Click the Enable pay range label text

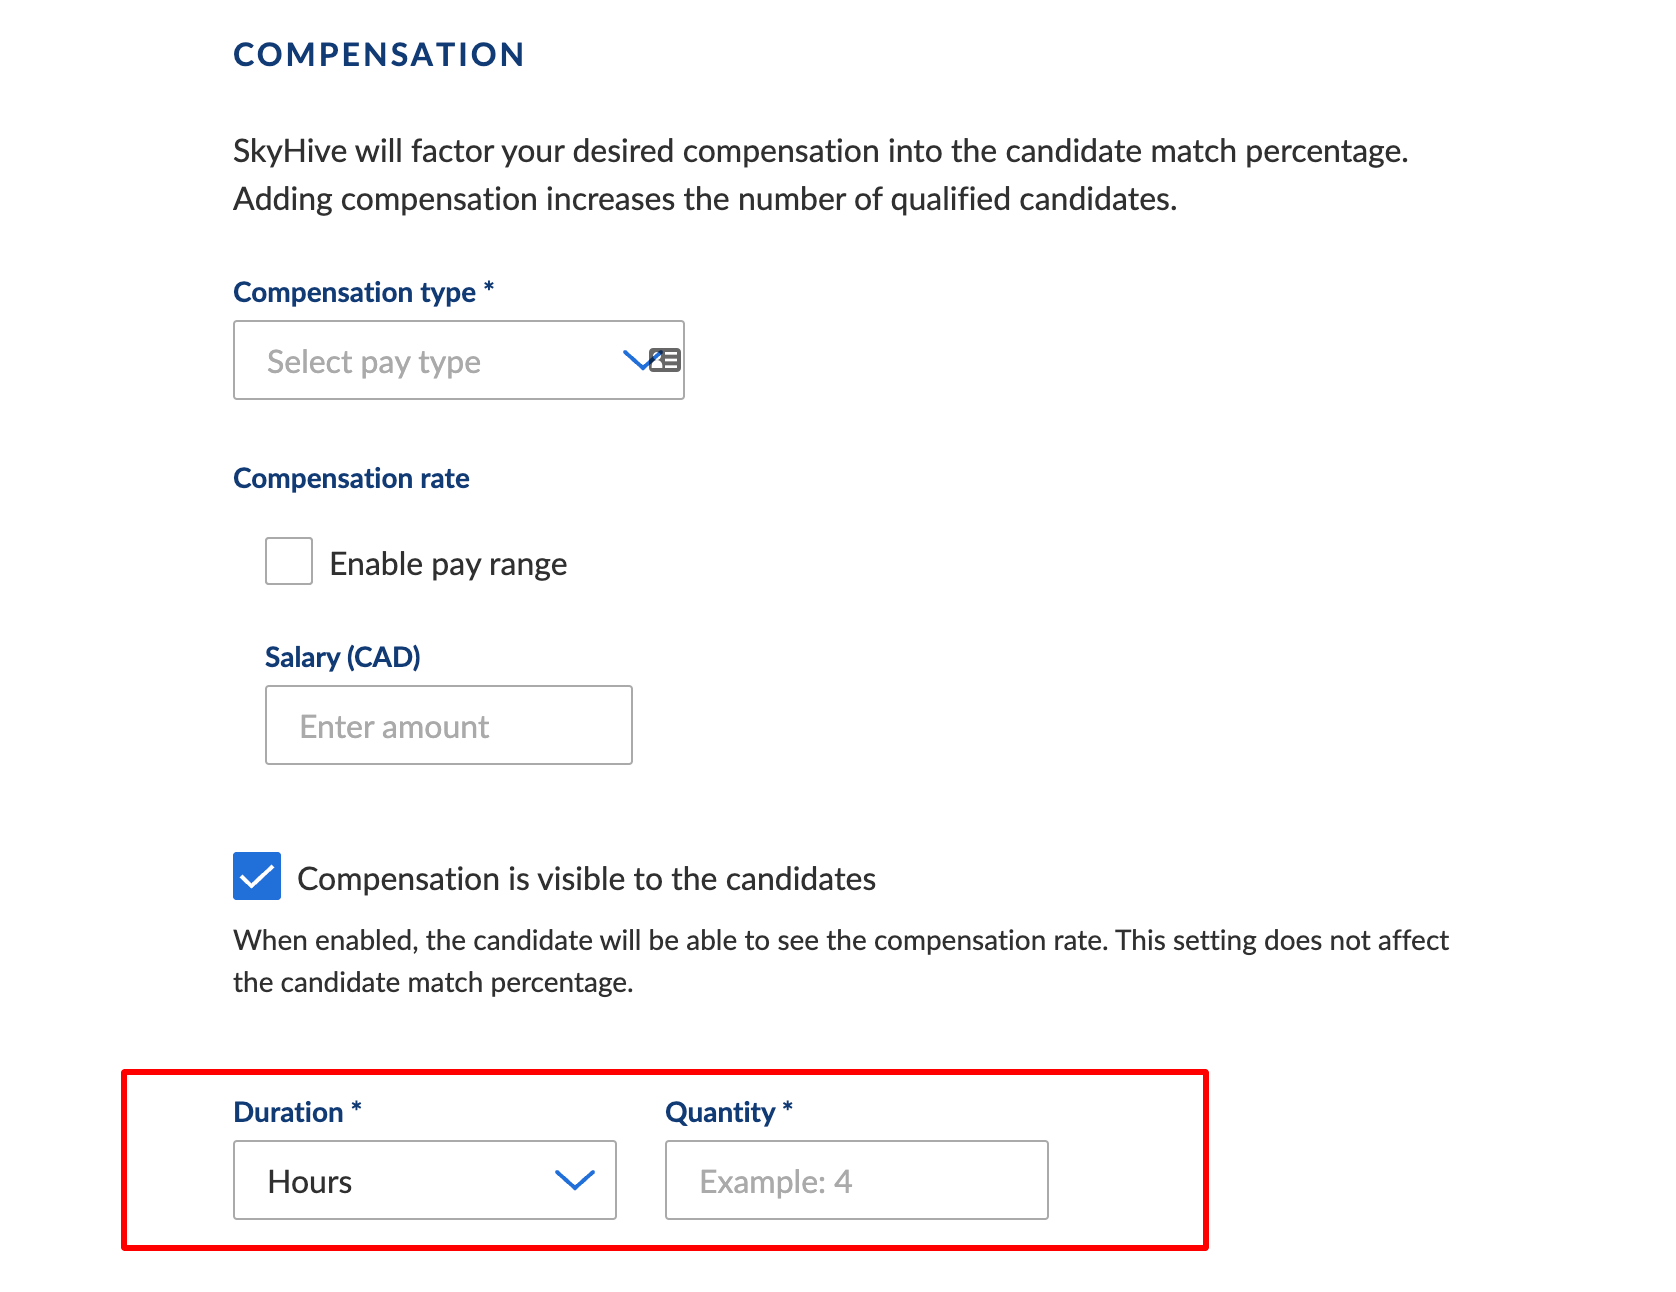[x=448, y=564]
